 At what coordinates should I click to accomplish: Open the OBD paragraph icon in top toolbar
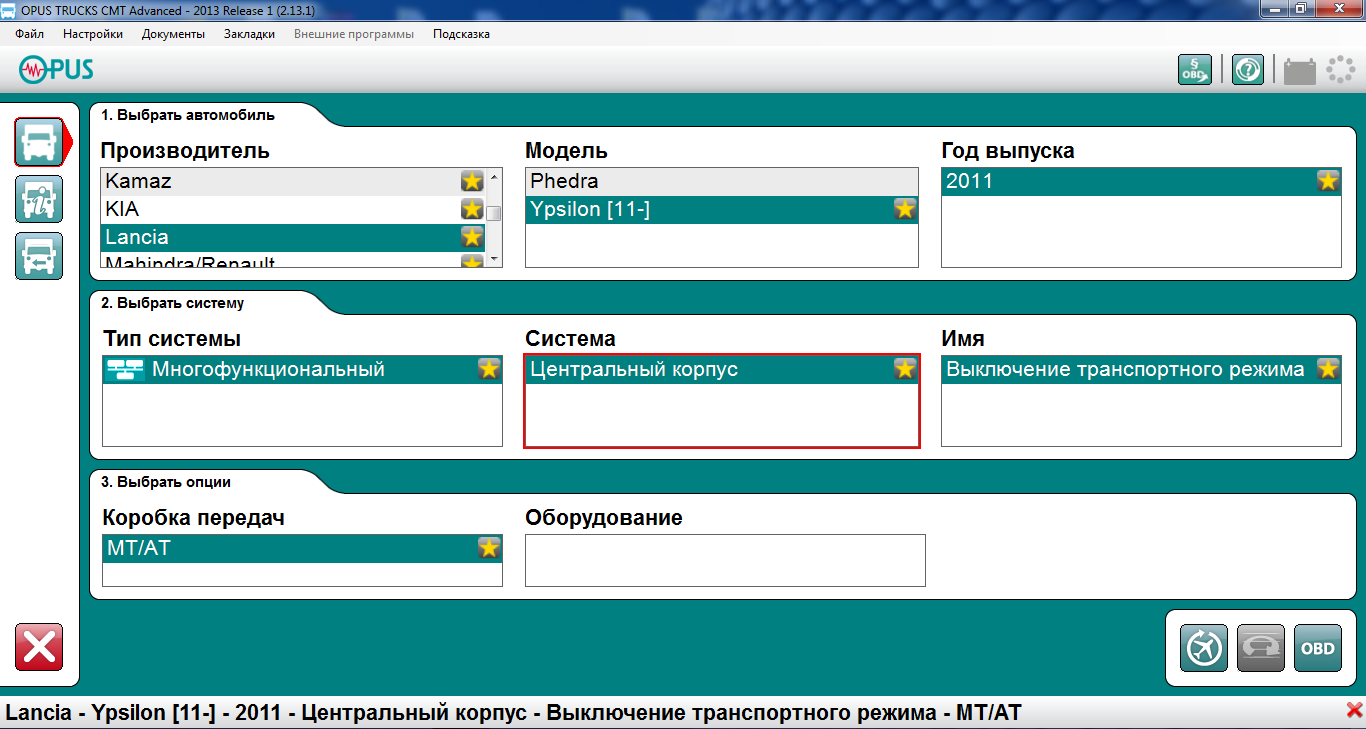pyautogui.click(x=1194, y=70)
